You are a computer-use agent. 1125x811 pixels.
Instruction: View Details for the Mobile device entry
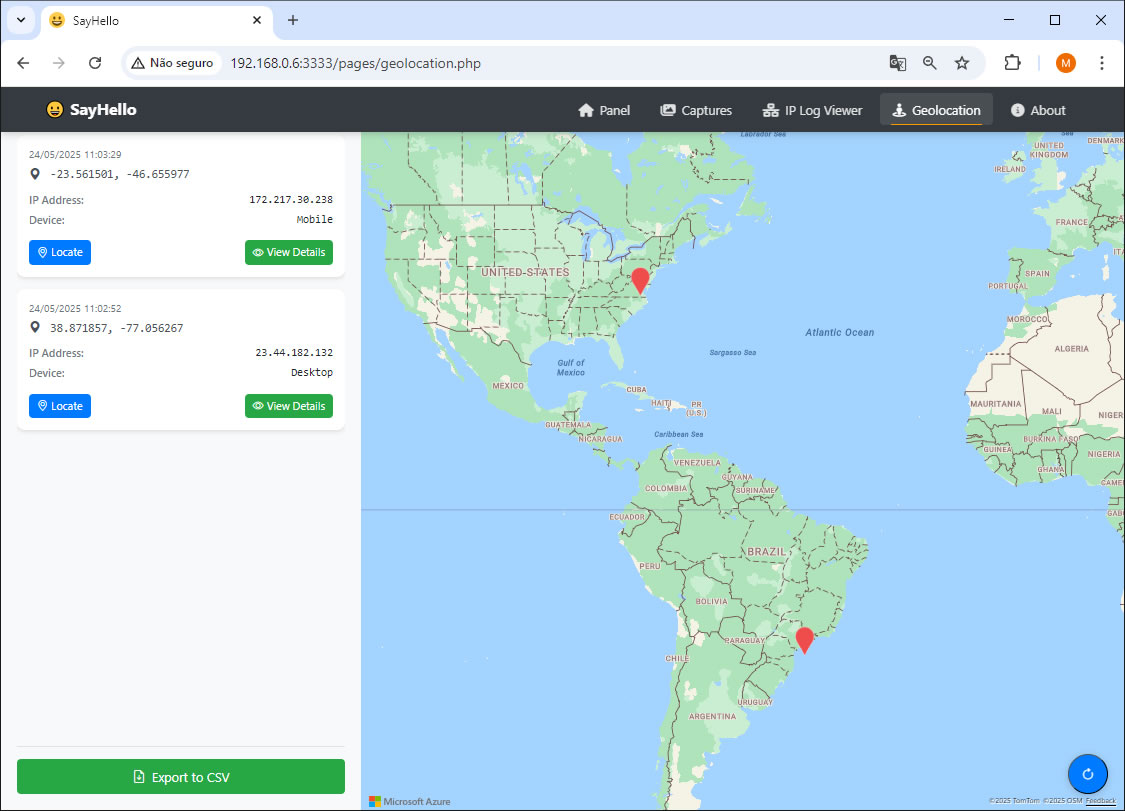[289, 253]
